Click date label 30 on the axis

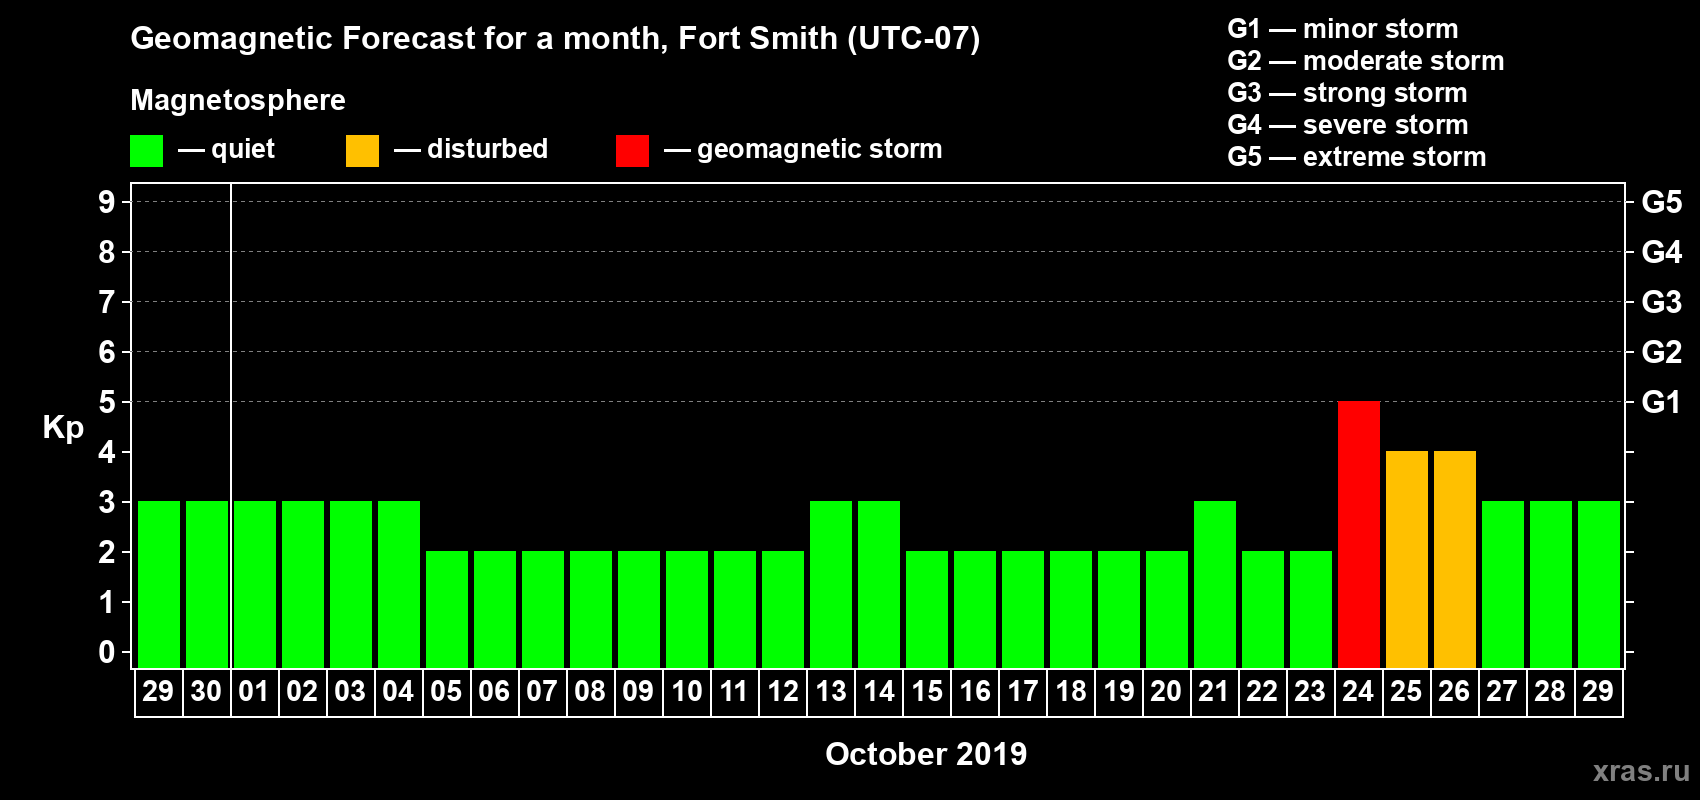tap(206, 691)
